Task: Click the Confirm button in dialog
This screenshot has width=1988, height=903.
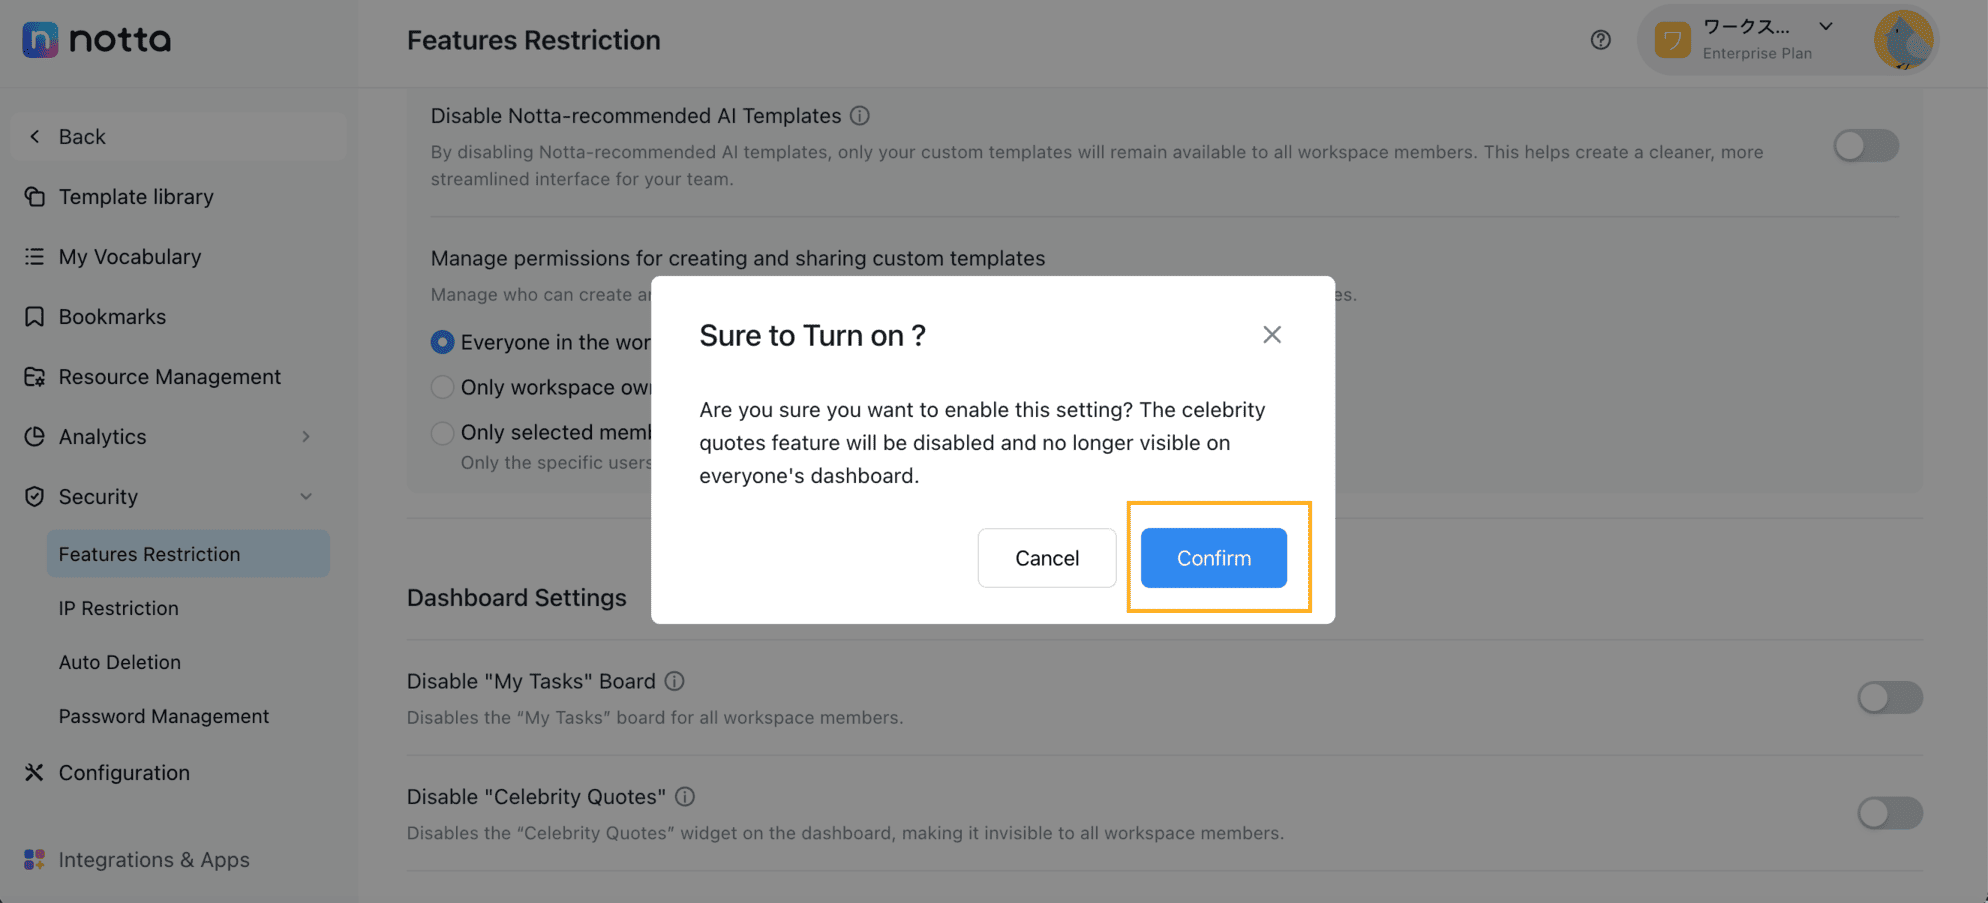Action: tap(1213, 558)
